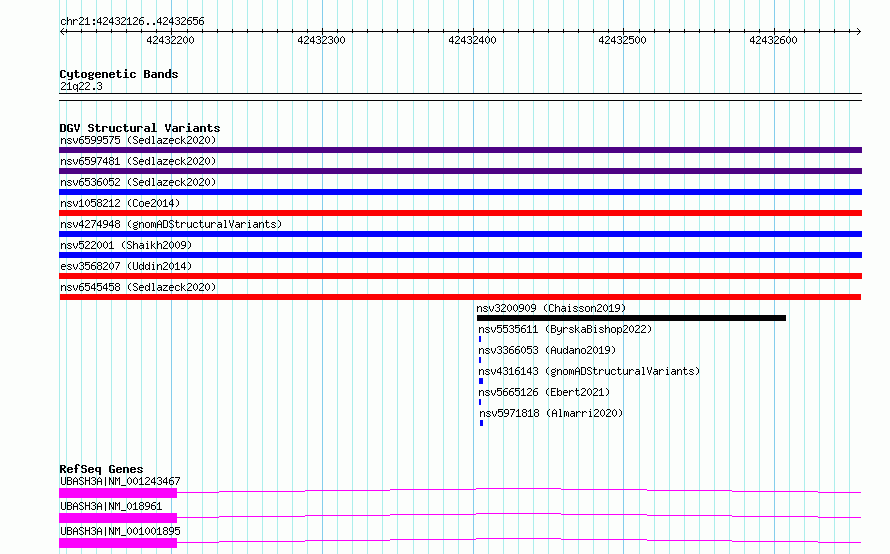Click the magenta exon block of NM_018961
This screenshot has height=554, width=890.
118,518
